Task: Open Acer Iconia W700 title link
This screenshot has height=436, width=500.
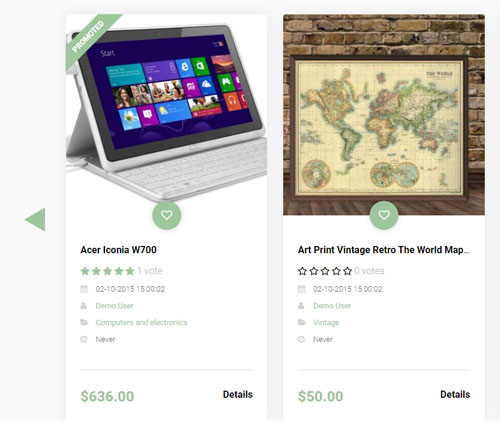Action: click(x=118, y=250)
